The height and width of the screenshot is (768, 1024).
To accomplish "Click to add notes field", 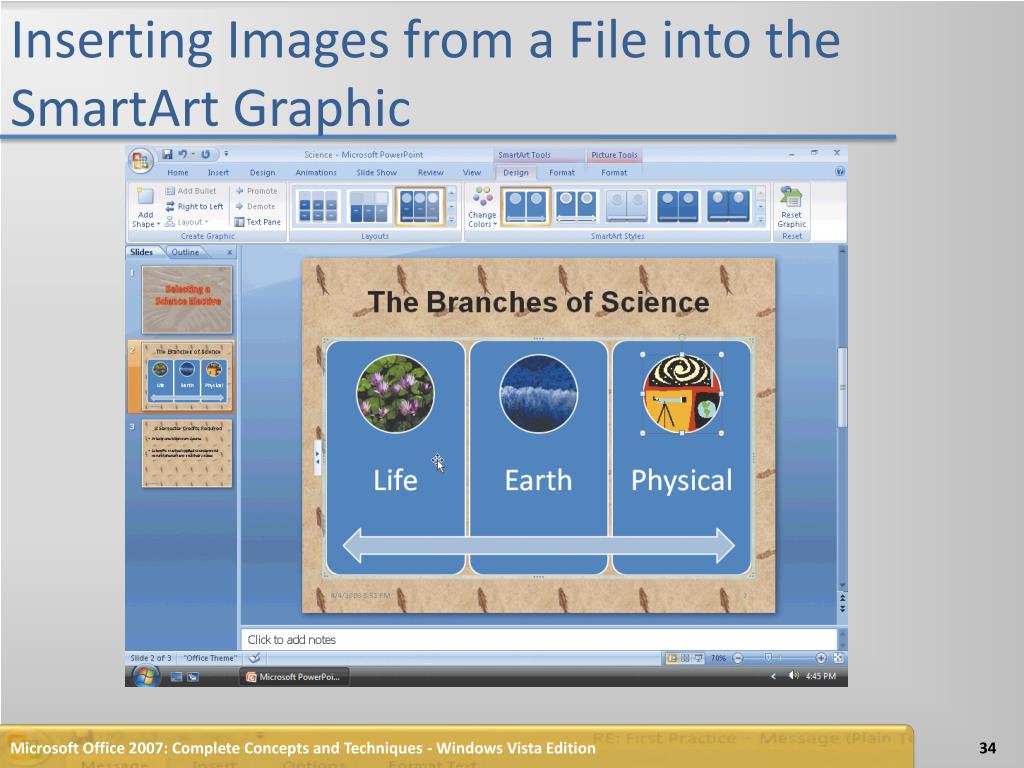I will click(539, 639).
